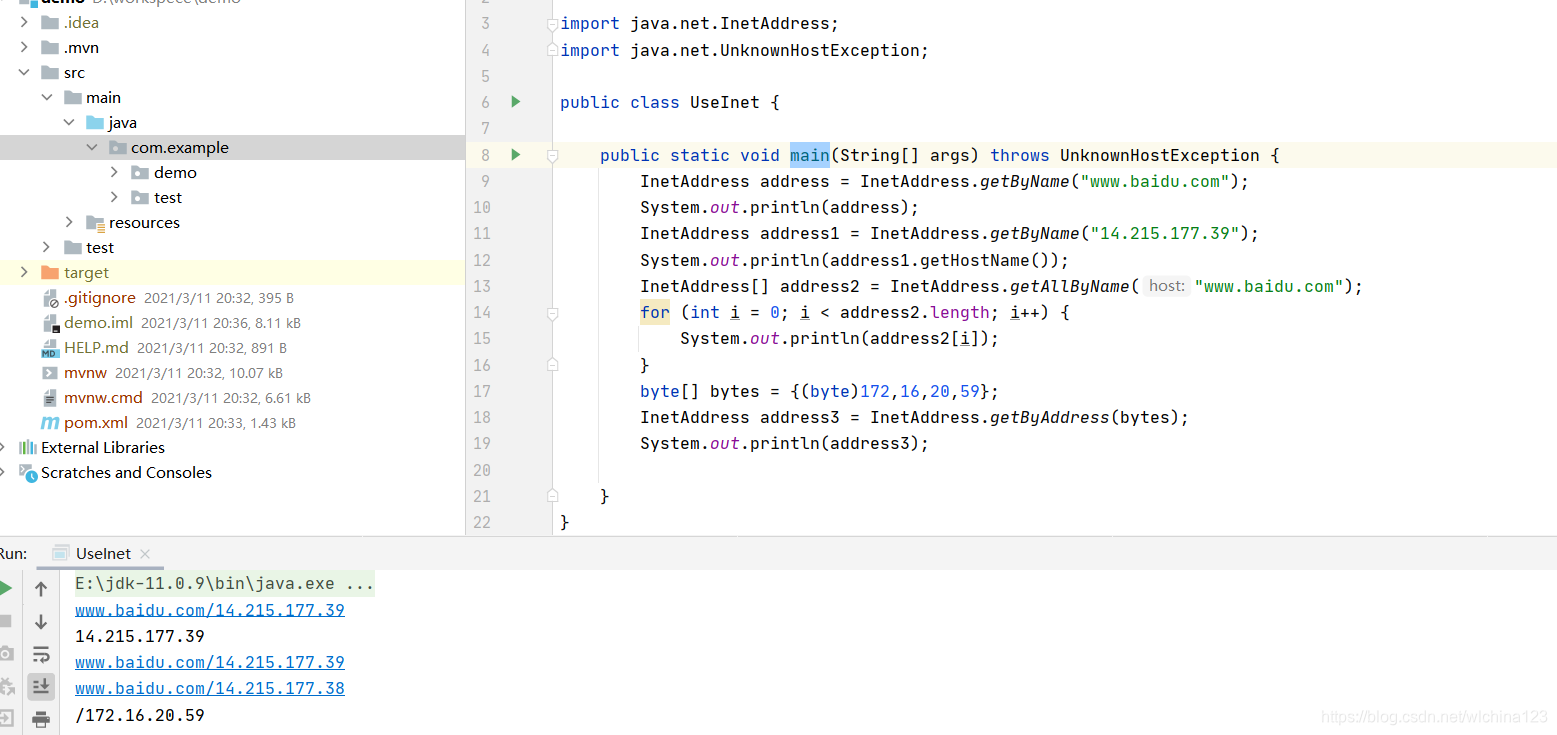Click the demo.iml file icon
This screenshot has width=1557, height=735.
50,323
